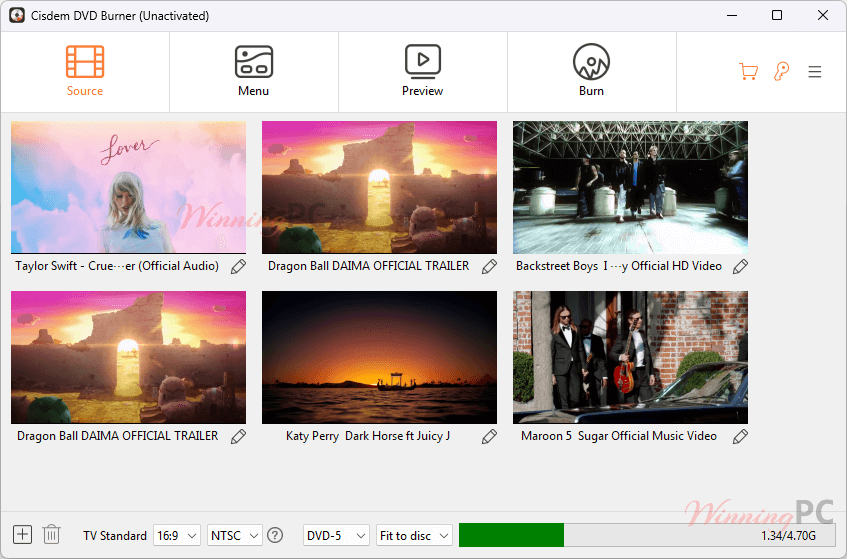Click the Cisdem app logo icon
This screenshot has height=559, width=847.
[x=17, y=15]
